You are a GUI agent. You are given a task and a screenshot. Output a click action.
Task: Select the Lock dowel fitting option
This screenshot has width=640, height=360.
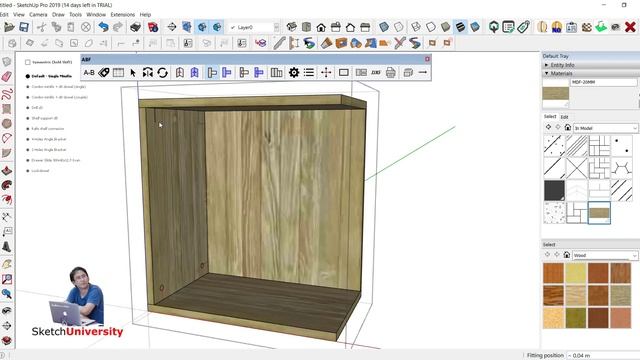point(38,171)
